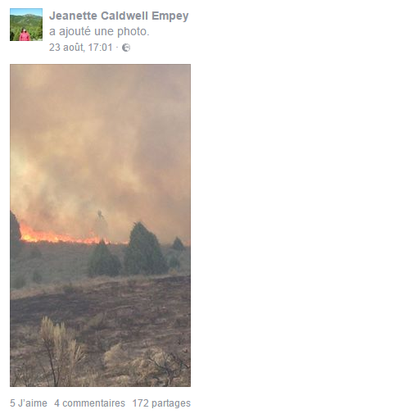Click the red-jacketed person in the avatar

click(x=24, y=35)
